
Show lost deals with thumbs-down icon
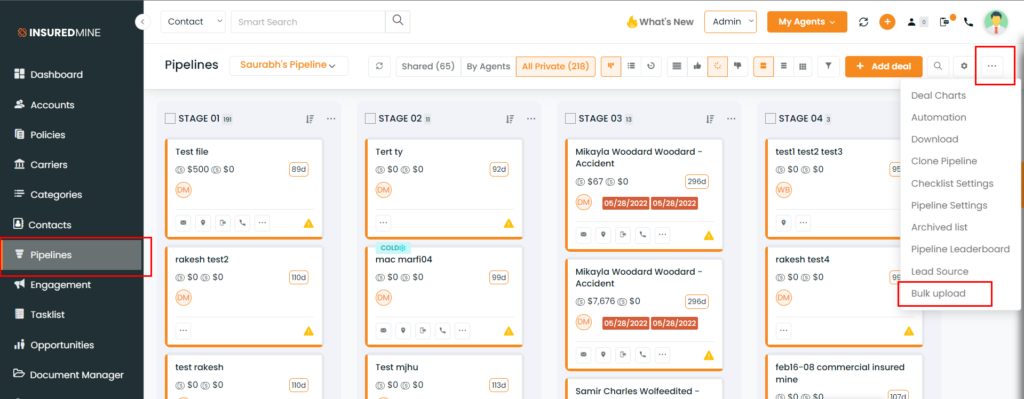click(x=737, y=66)
